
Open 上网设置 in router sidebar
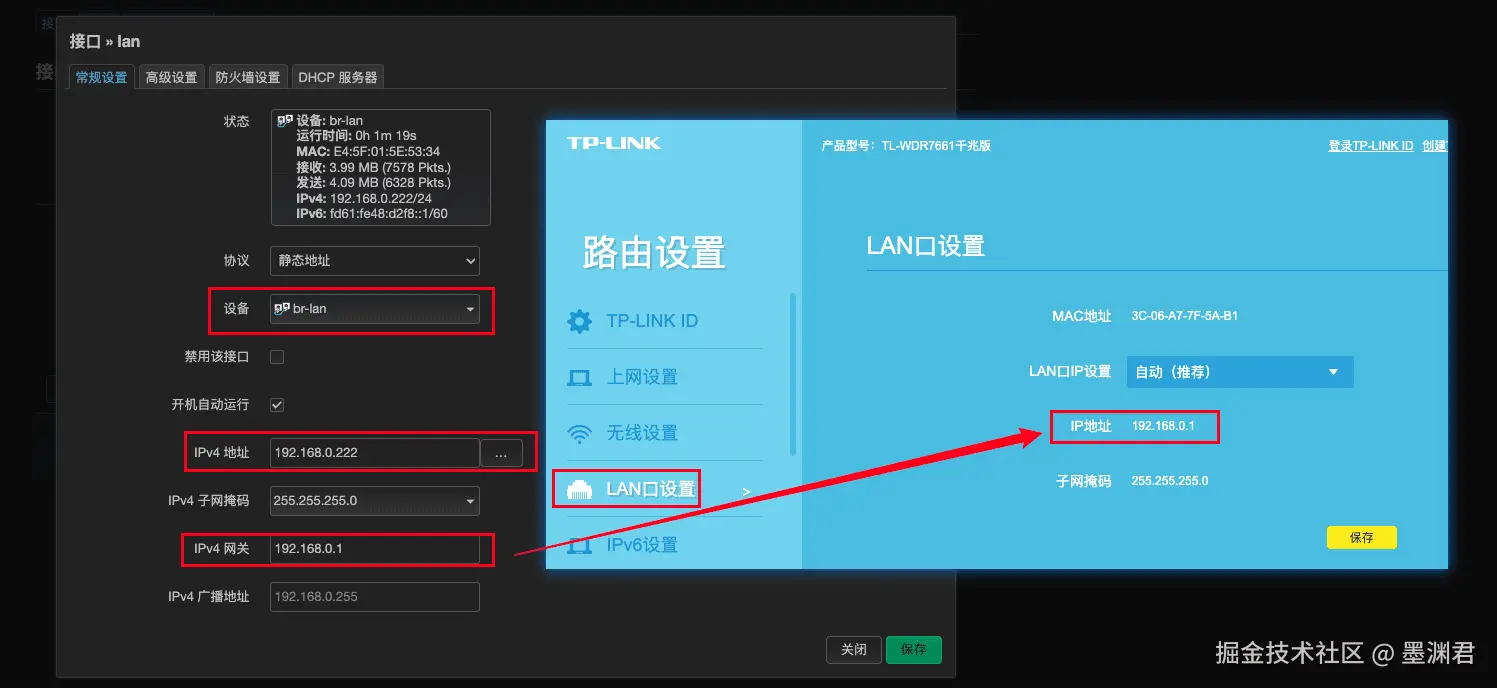point(642,377)
